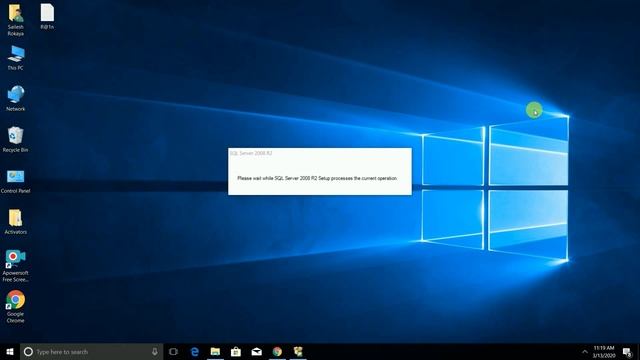Show hidden system tray icons
Screen dimensions: 640x360
point(584,351)
